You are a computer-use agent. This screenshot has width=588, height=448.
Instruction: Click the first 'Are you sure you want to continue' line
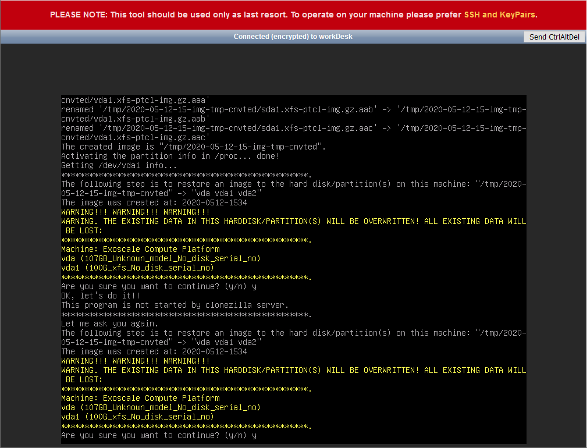159,286
